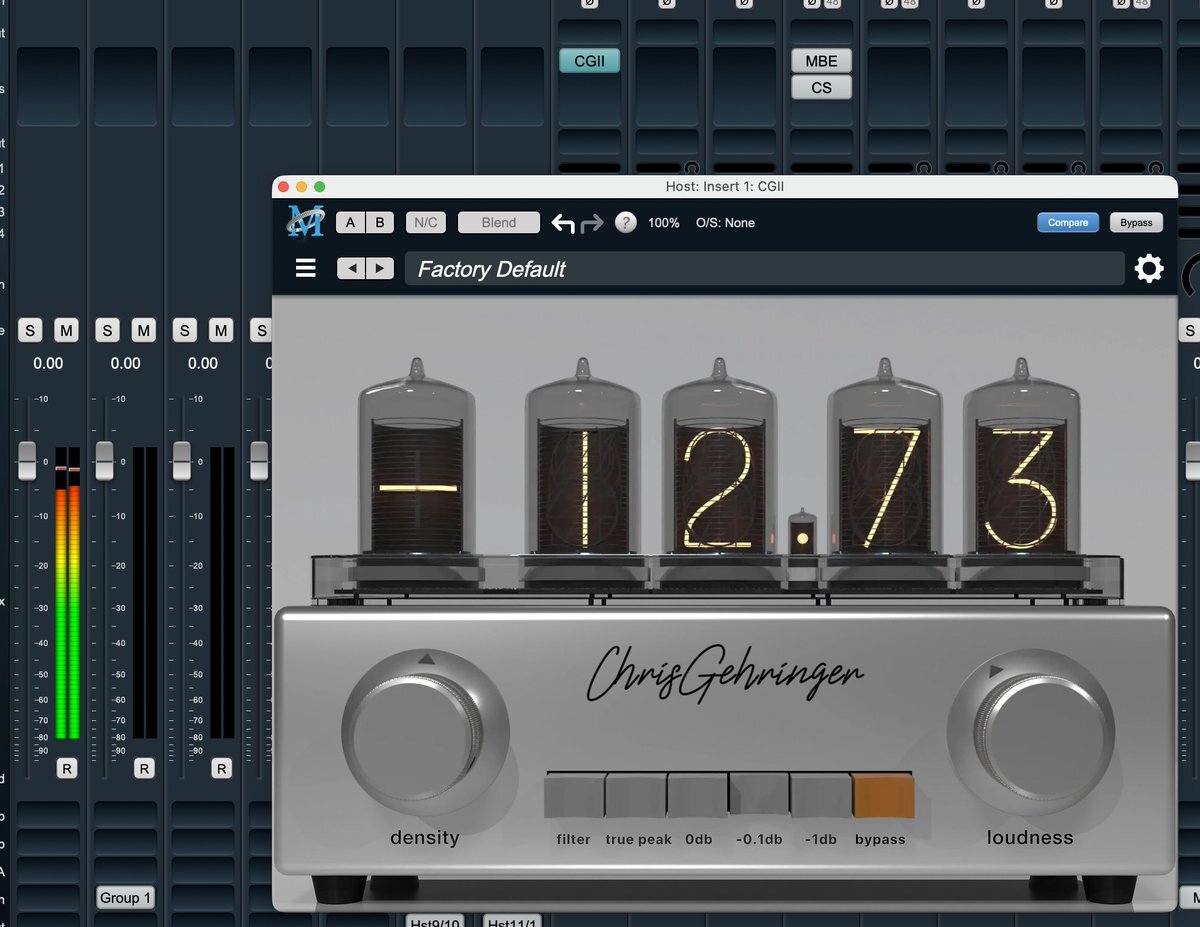Click the Compare button
The height and width of the screenshot is (927, 1200).
pos(1068,223)
